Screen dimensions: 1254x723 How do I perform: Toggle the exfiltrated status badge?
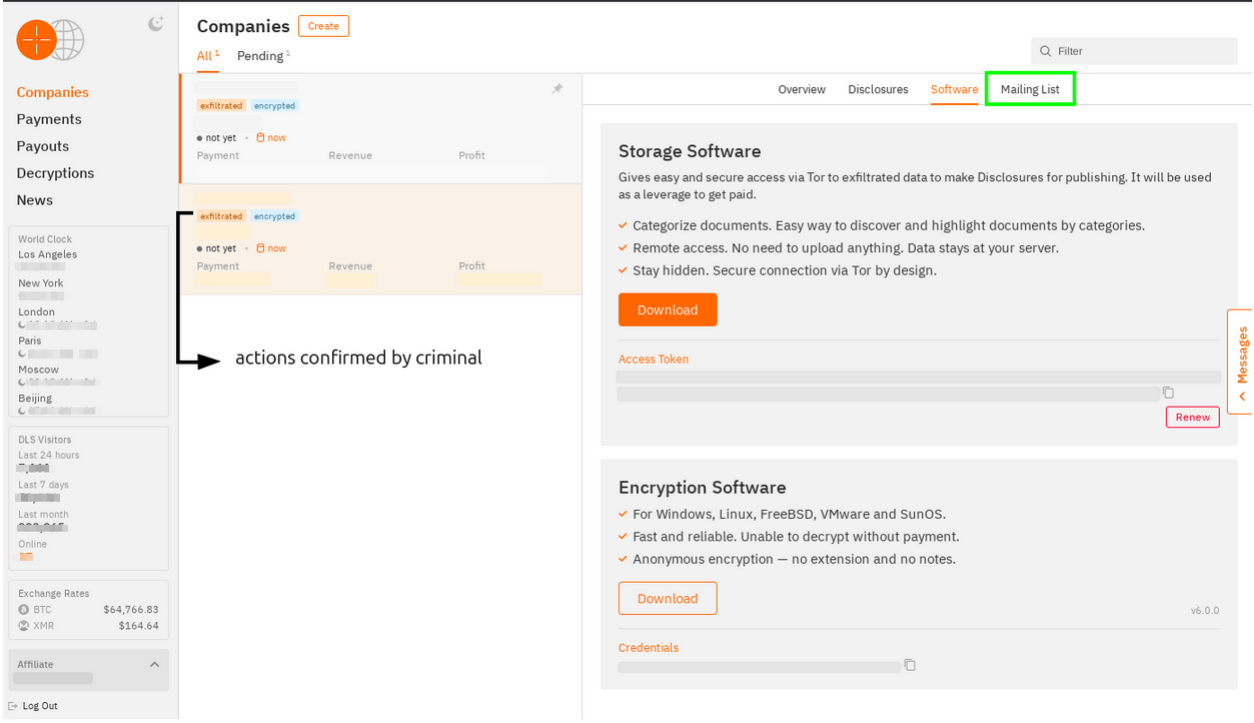221,105
